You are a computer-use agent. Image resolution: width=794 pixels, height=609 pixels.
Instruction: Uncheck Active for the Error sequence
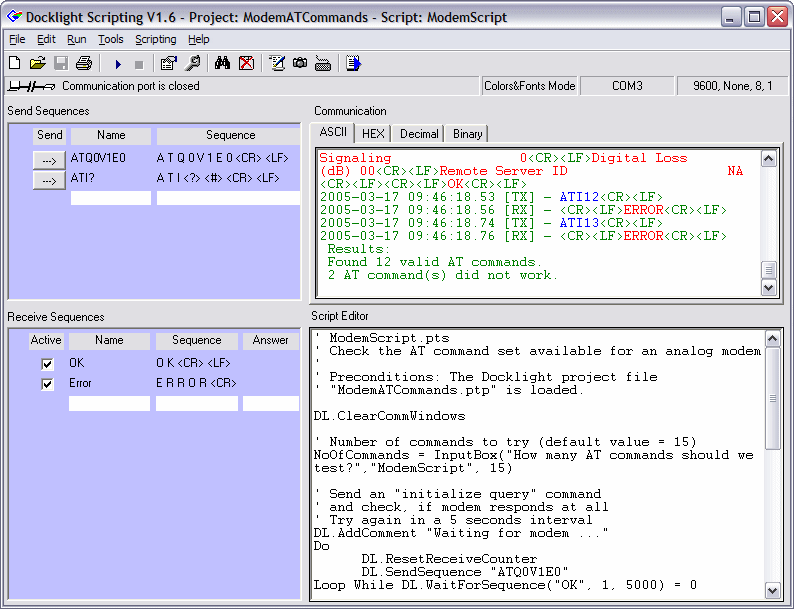[x=47, y=384]
